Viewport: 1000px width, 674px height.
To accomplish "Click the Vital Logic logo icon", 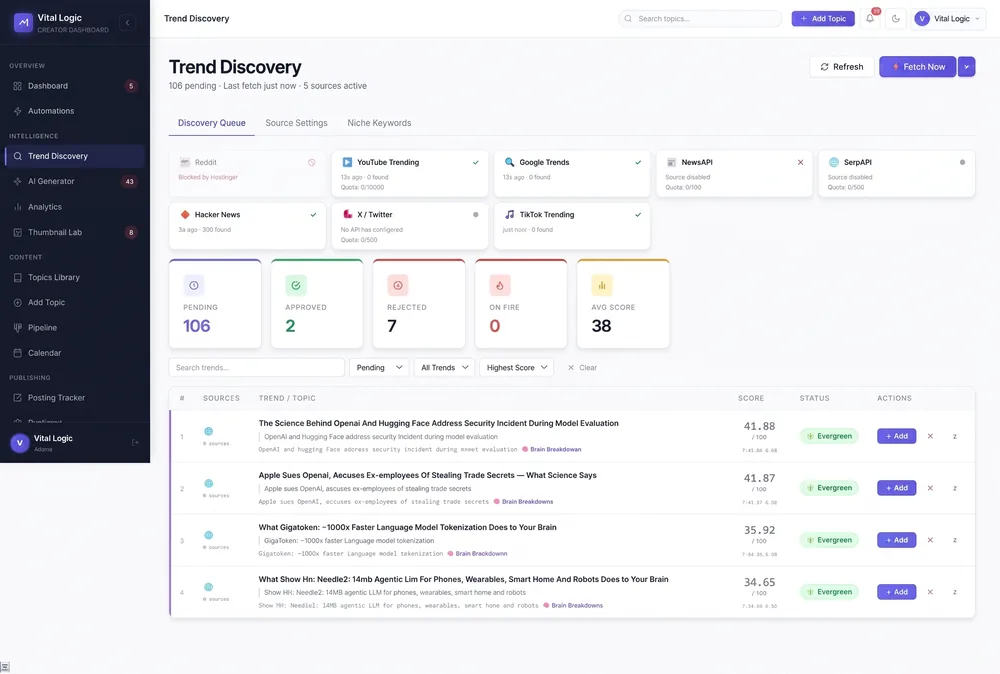I will [23, 22].
